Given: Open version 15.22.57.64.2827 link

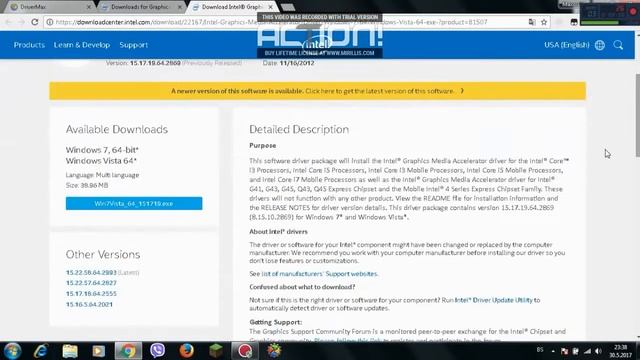Looking at the screenshot, I should point(91,283).
